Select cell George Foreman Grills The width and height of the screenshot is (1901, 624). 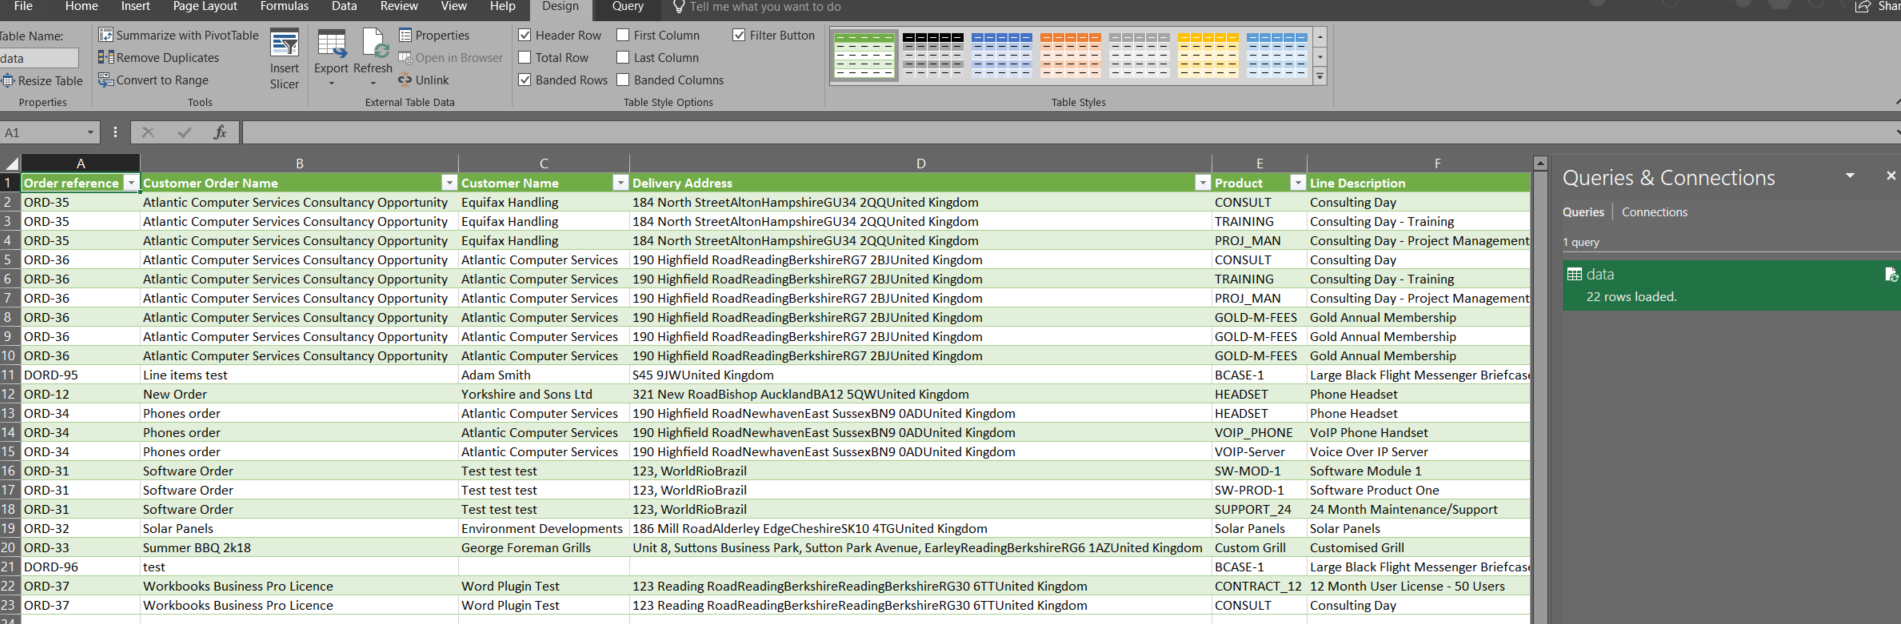[x=544, y=548]
